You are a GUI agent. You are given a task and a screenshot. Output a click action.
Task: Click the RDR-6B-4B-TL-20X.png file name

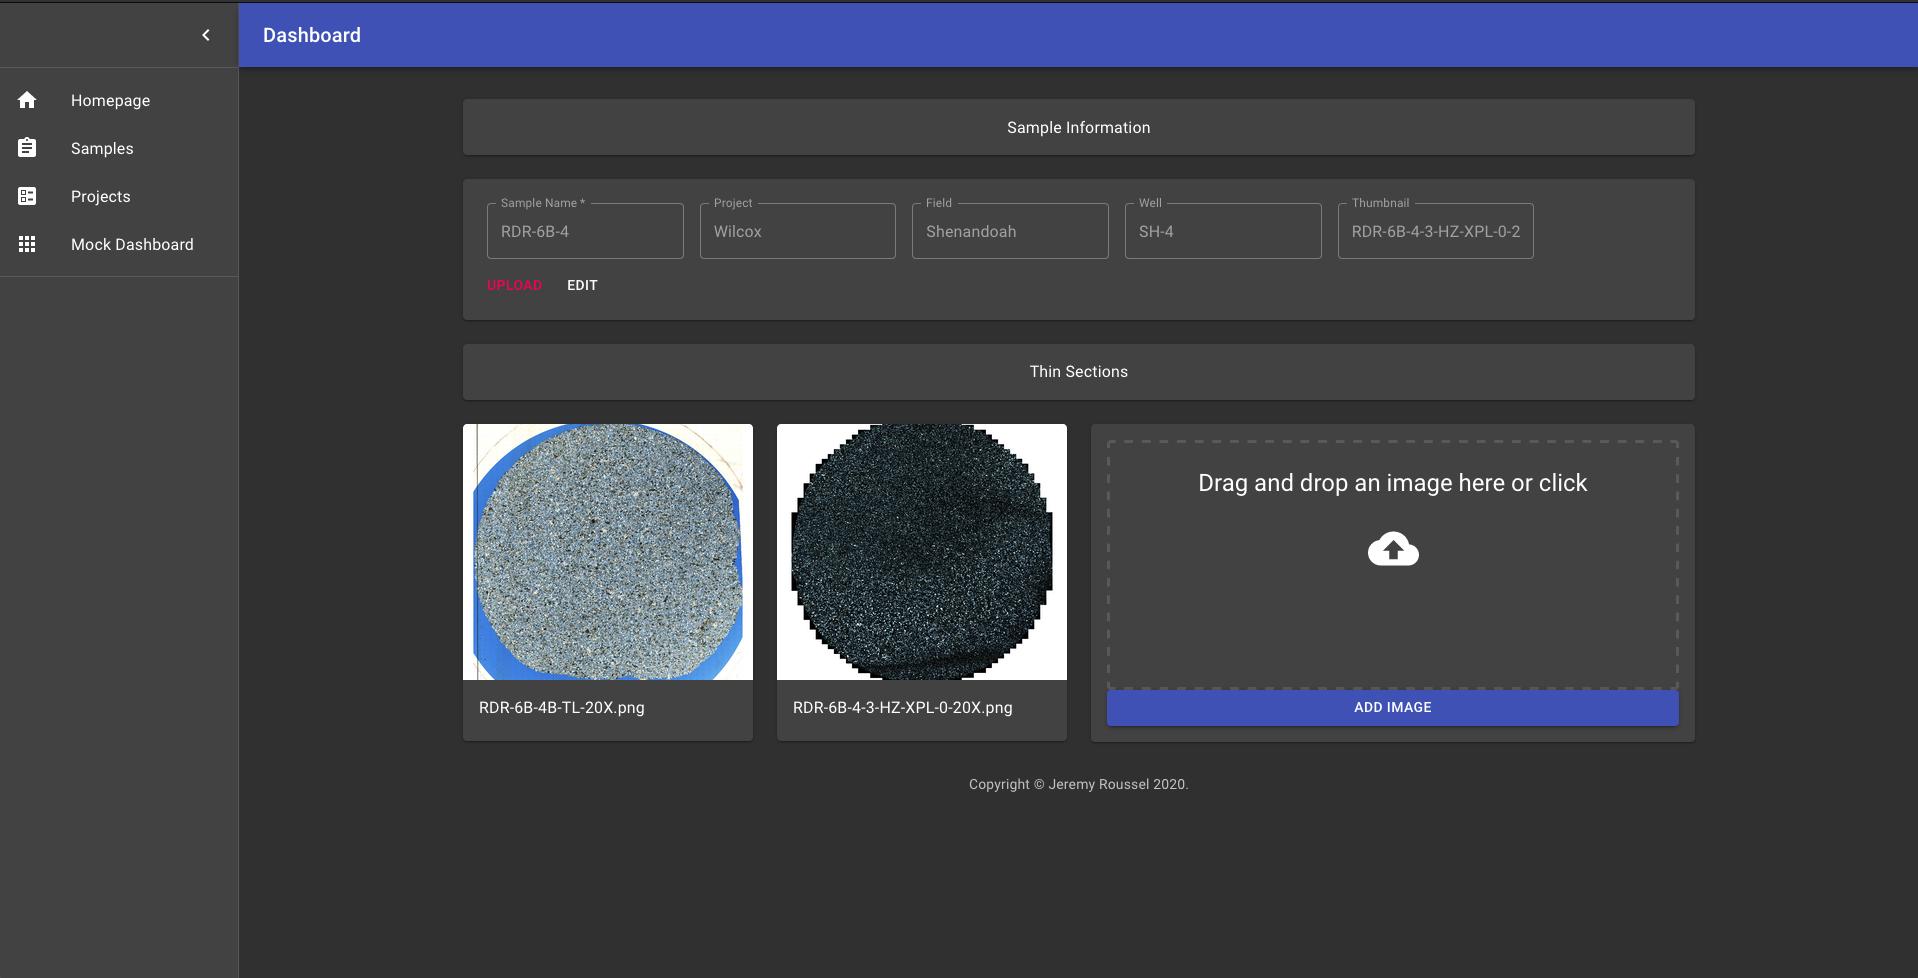point(562,708)
